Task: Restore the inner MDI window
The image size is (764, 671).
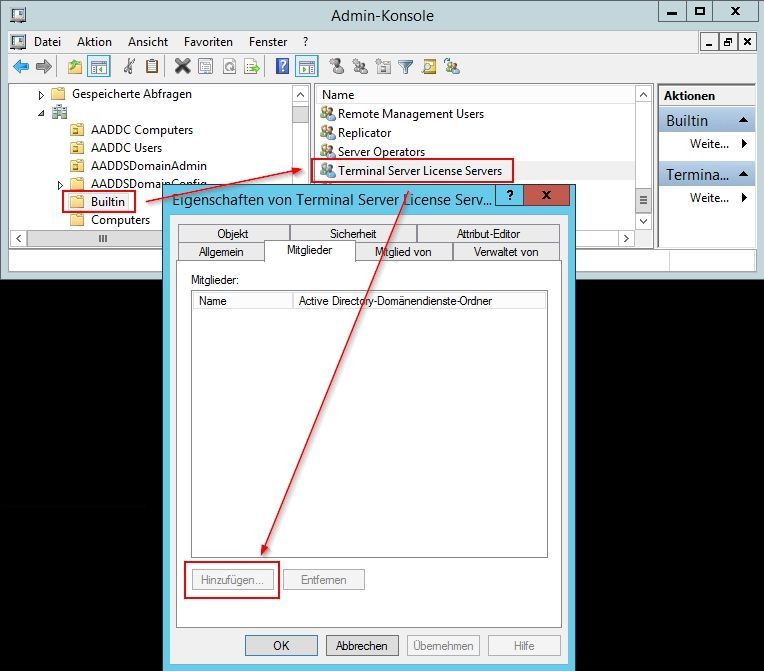Action: click(x=728, y=42)
